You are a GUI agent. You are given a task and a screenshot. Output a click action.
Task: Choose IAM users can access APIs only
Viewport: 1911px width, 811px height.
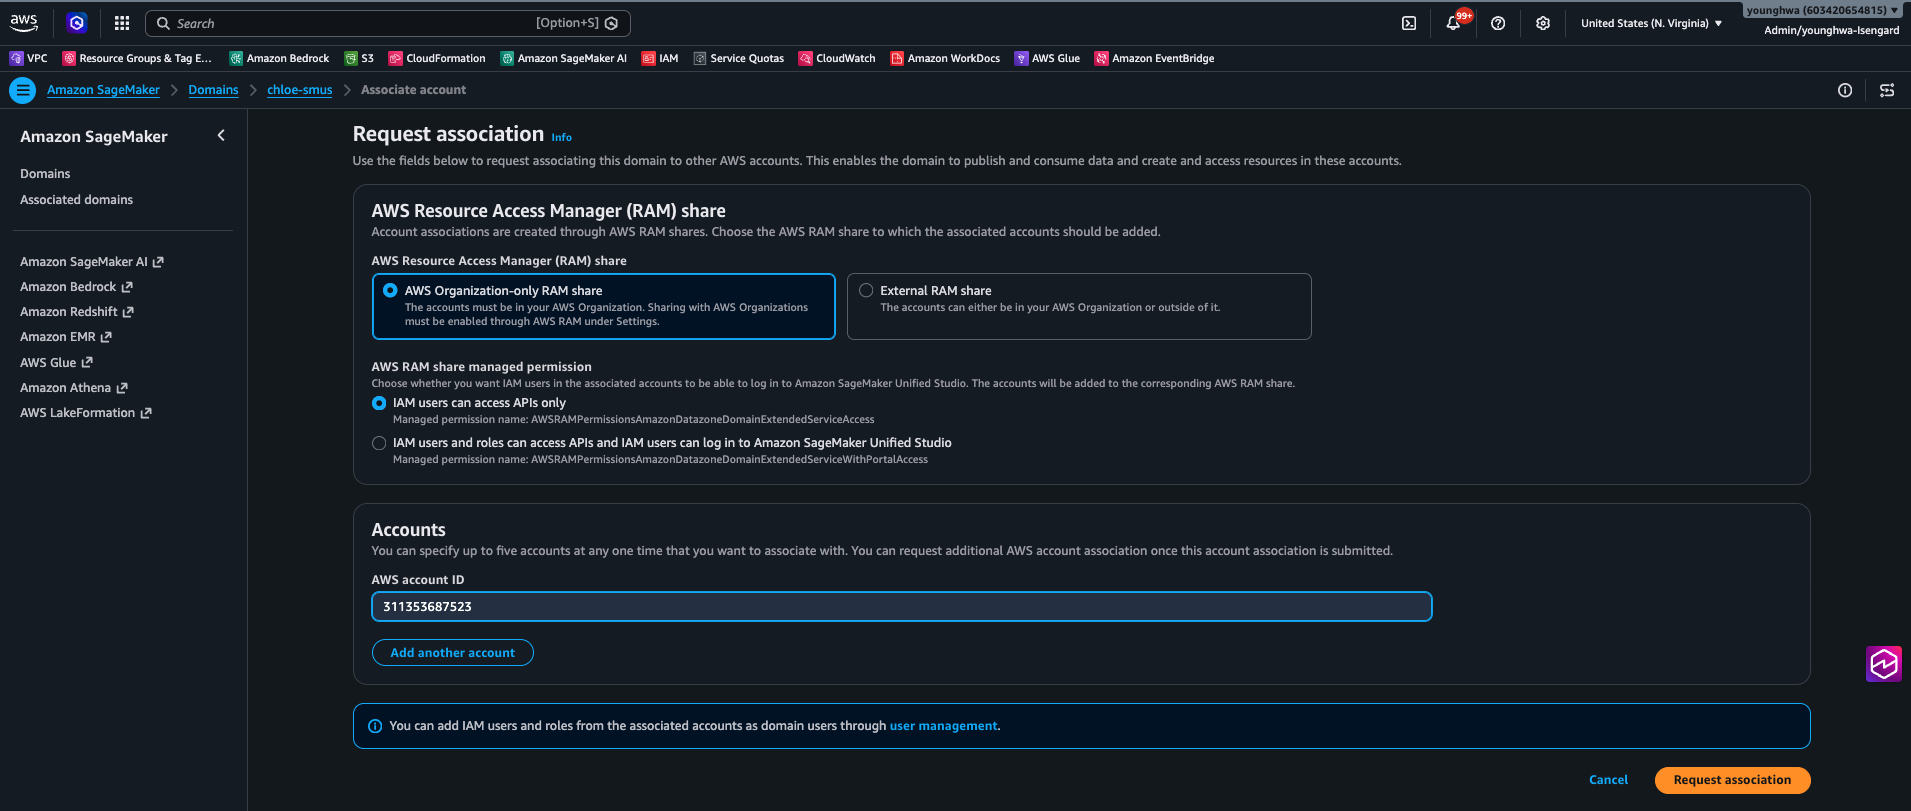pyautogui.click(x=379, y=403)
